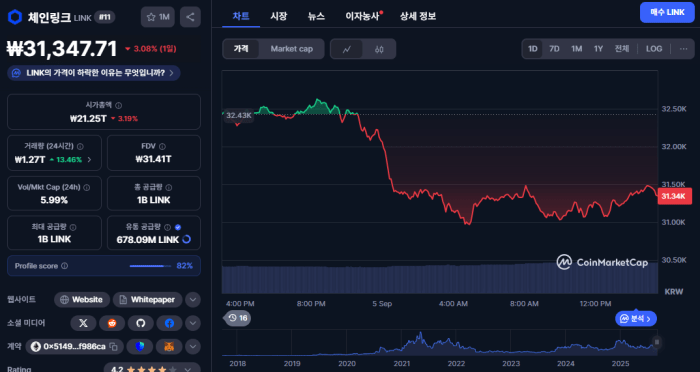The height and width of the screenshot is (372, 700).
Task: Switch chart to line view
Action: coord(346,49)
